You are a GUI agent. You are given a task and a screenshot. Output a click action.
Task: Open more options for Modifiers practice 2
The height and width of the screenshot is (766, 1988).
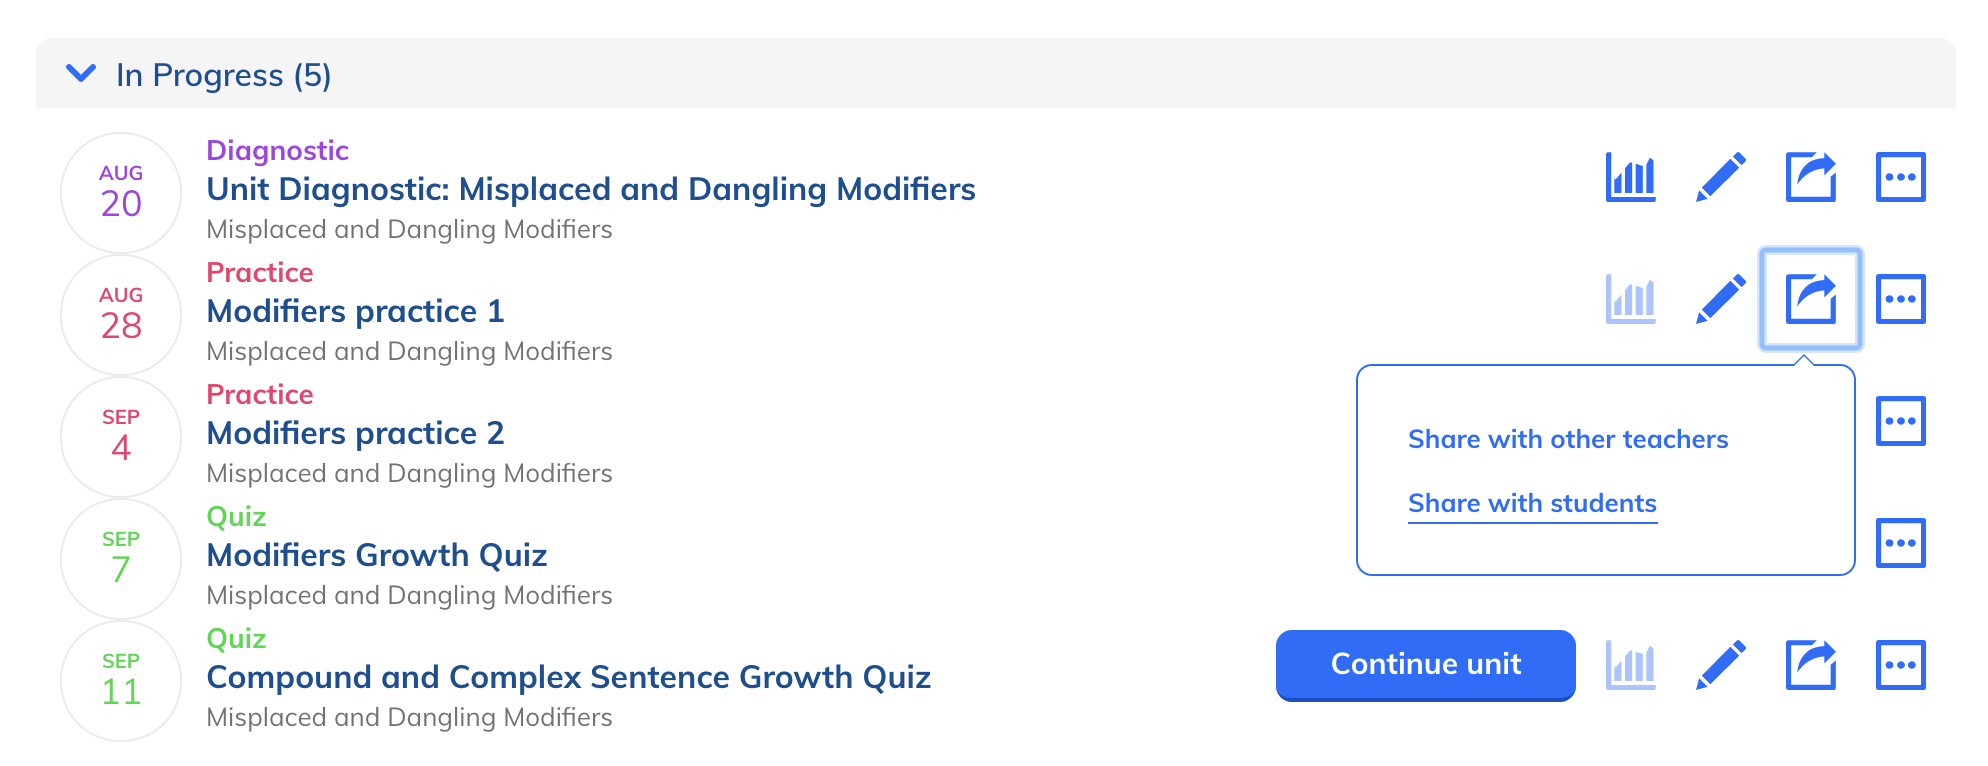(x=1901, y=421)
